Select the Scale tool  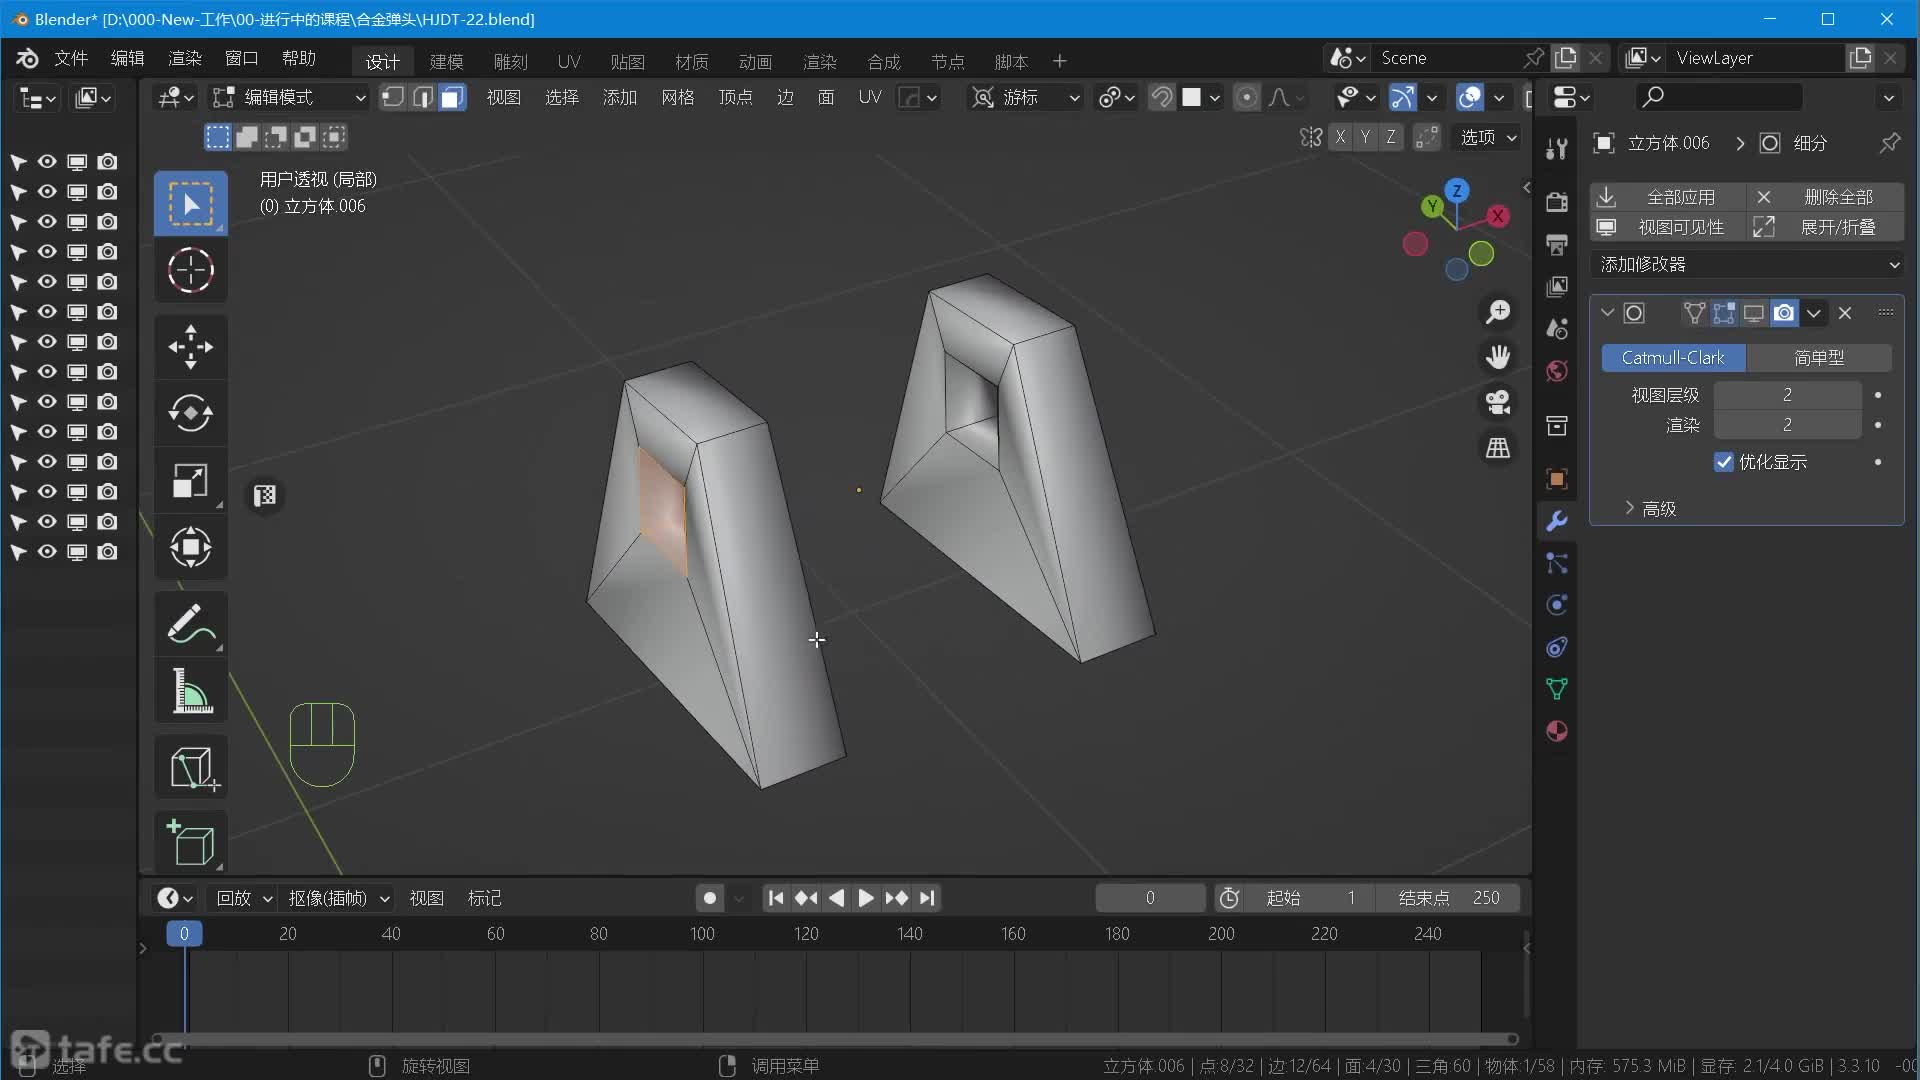pyautogui.click(x=190, y=481)
